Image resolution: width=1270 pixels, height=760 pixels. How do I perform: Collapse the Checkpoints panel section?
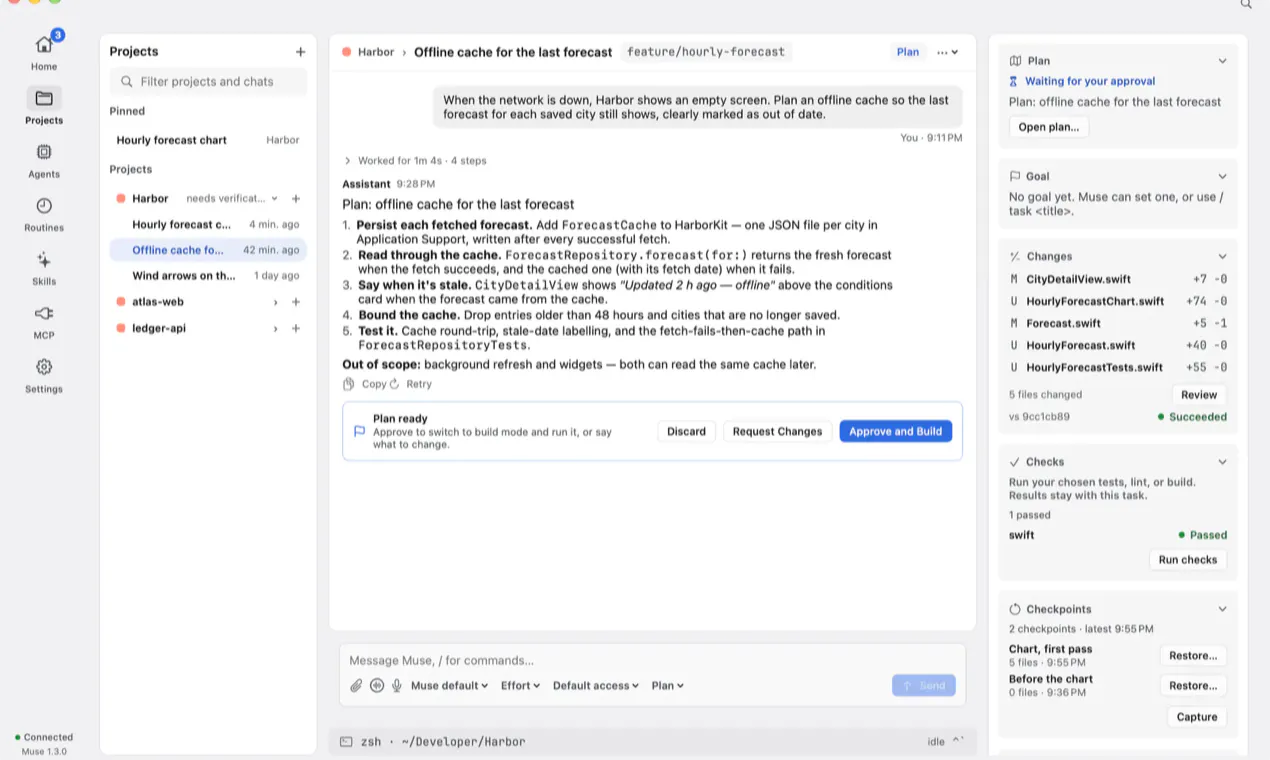tap(1222, 609)
